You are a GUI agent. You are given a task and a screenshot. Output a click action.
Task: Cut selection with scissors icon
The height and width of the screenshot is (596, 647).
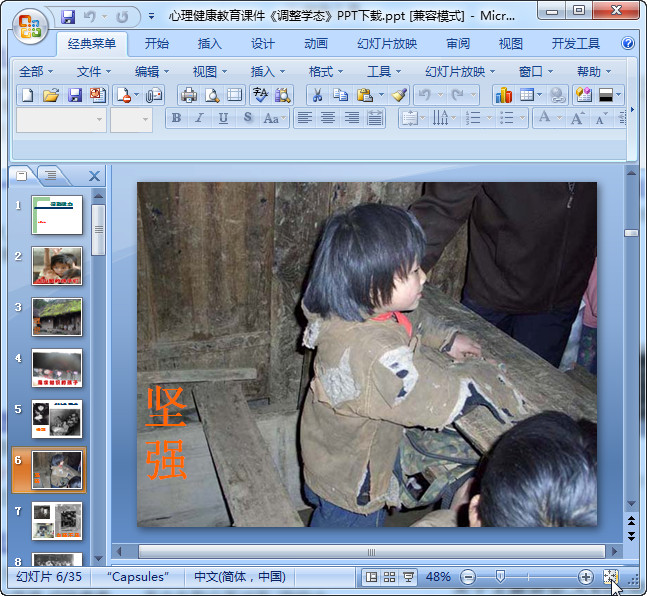317,95
